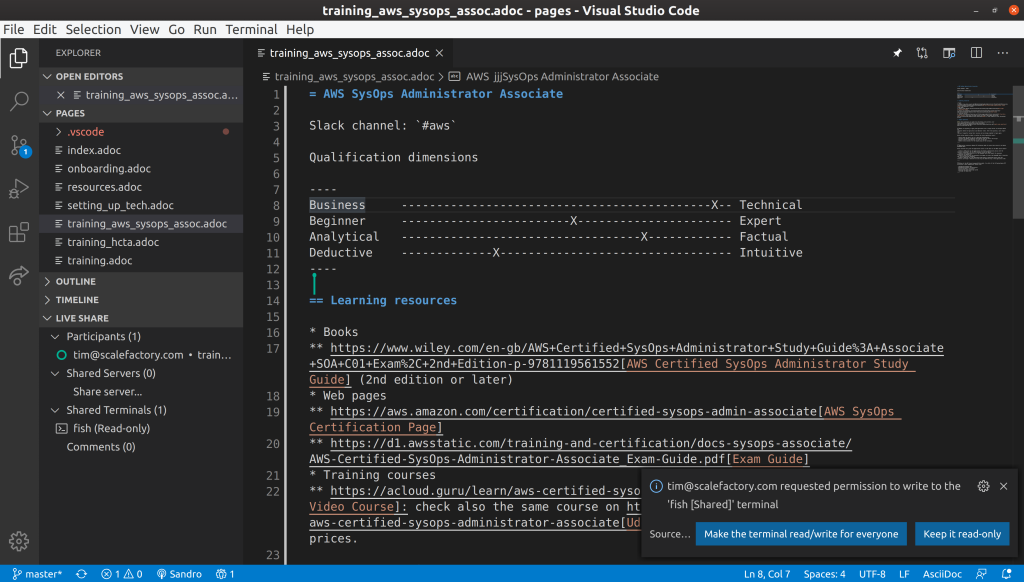Click the Synchronize Changes icon in status bar

(81, 574)
